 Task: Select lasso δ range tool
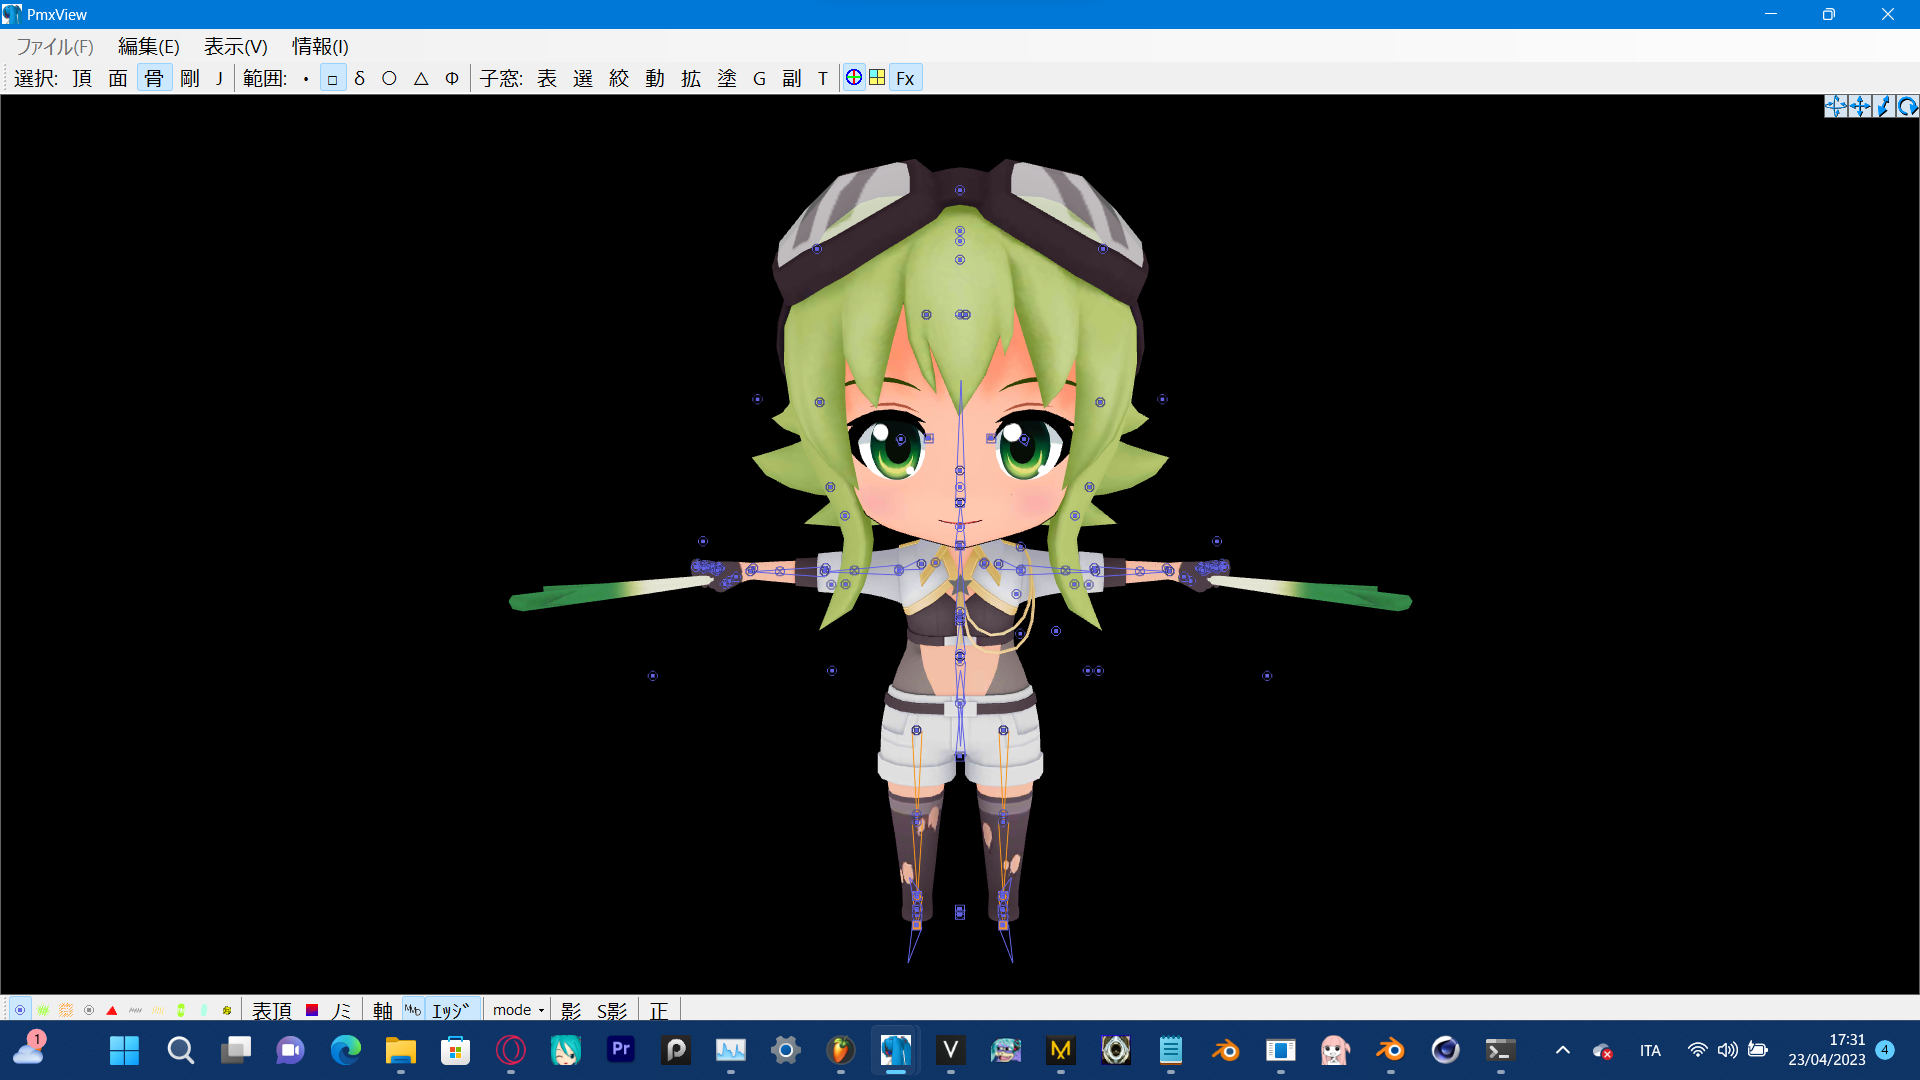click(x=360, y=78)
